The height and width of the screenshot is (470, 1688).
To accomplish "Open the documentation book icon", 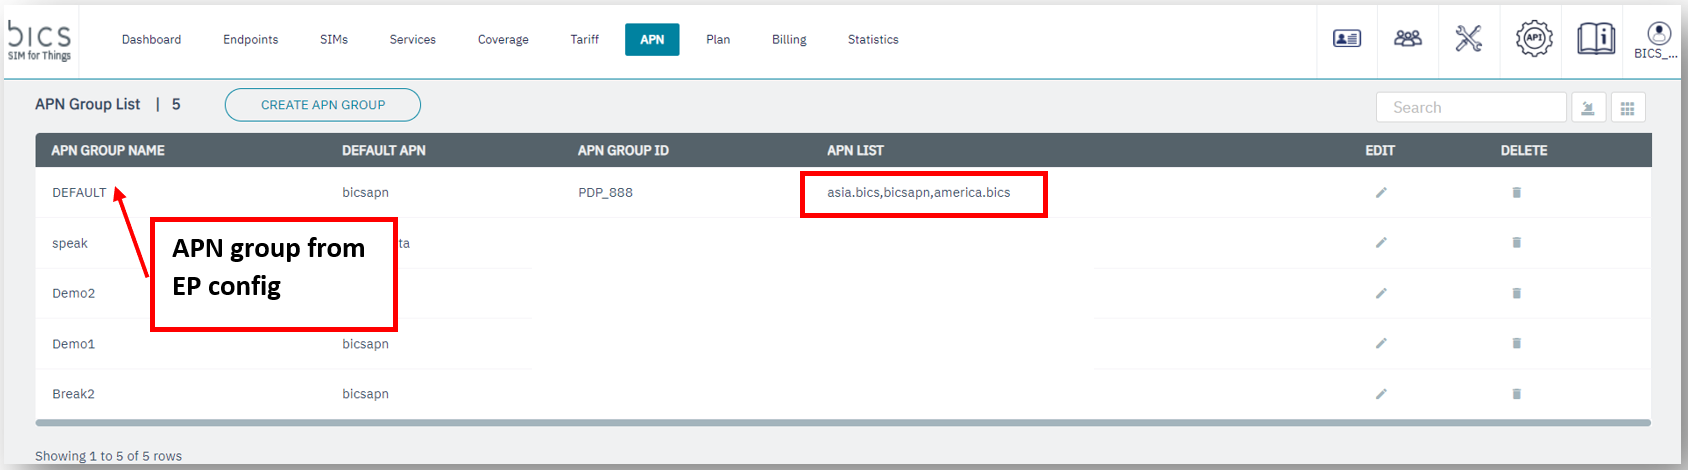I will coord(1595,39).
